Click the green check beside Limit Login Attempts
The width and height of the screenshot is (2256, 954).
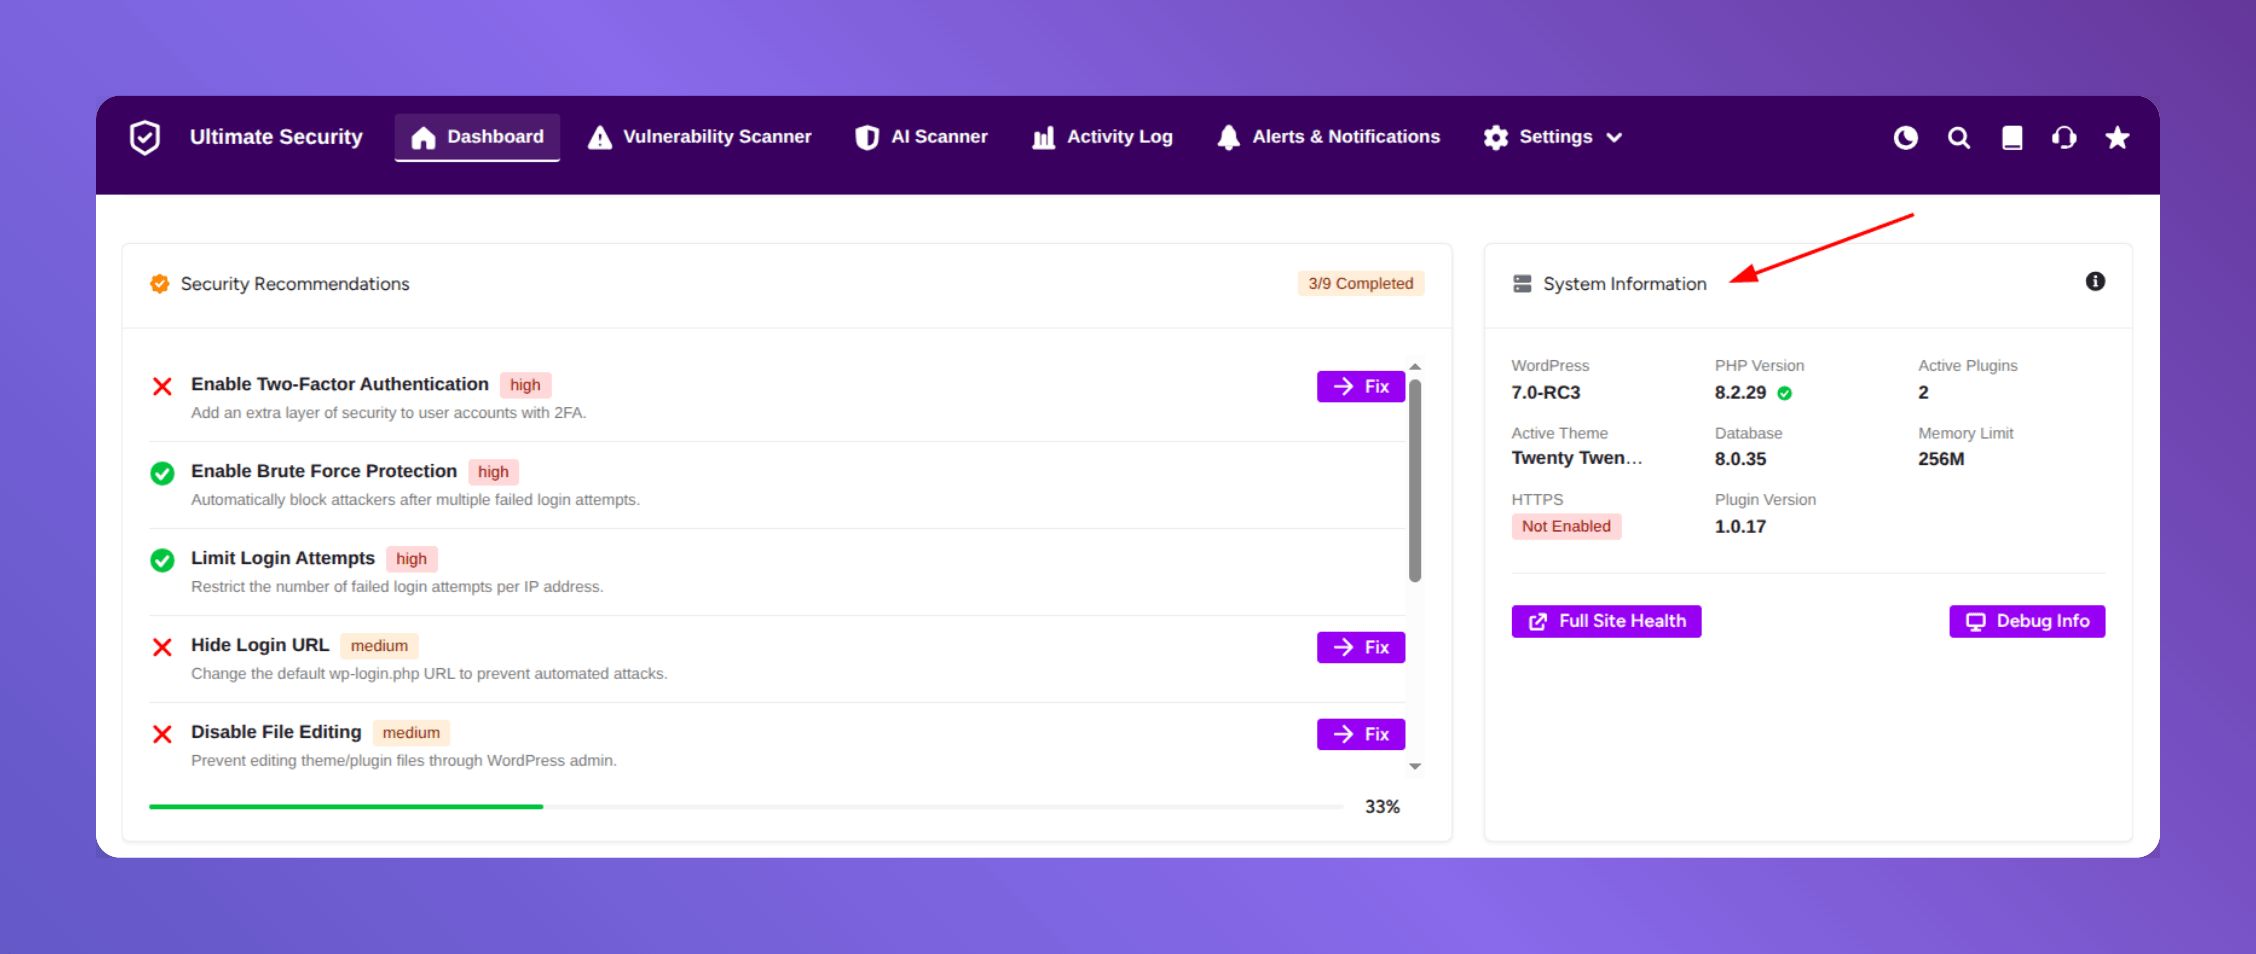click(162, 560)
